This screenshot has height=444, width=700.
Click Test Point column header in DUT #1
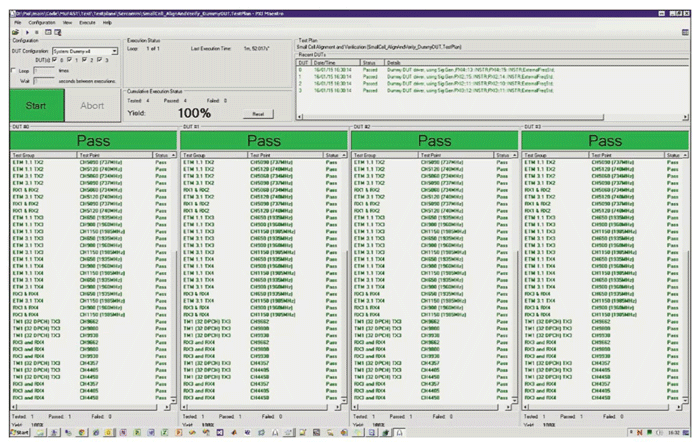pos(285,155)
